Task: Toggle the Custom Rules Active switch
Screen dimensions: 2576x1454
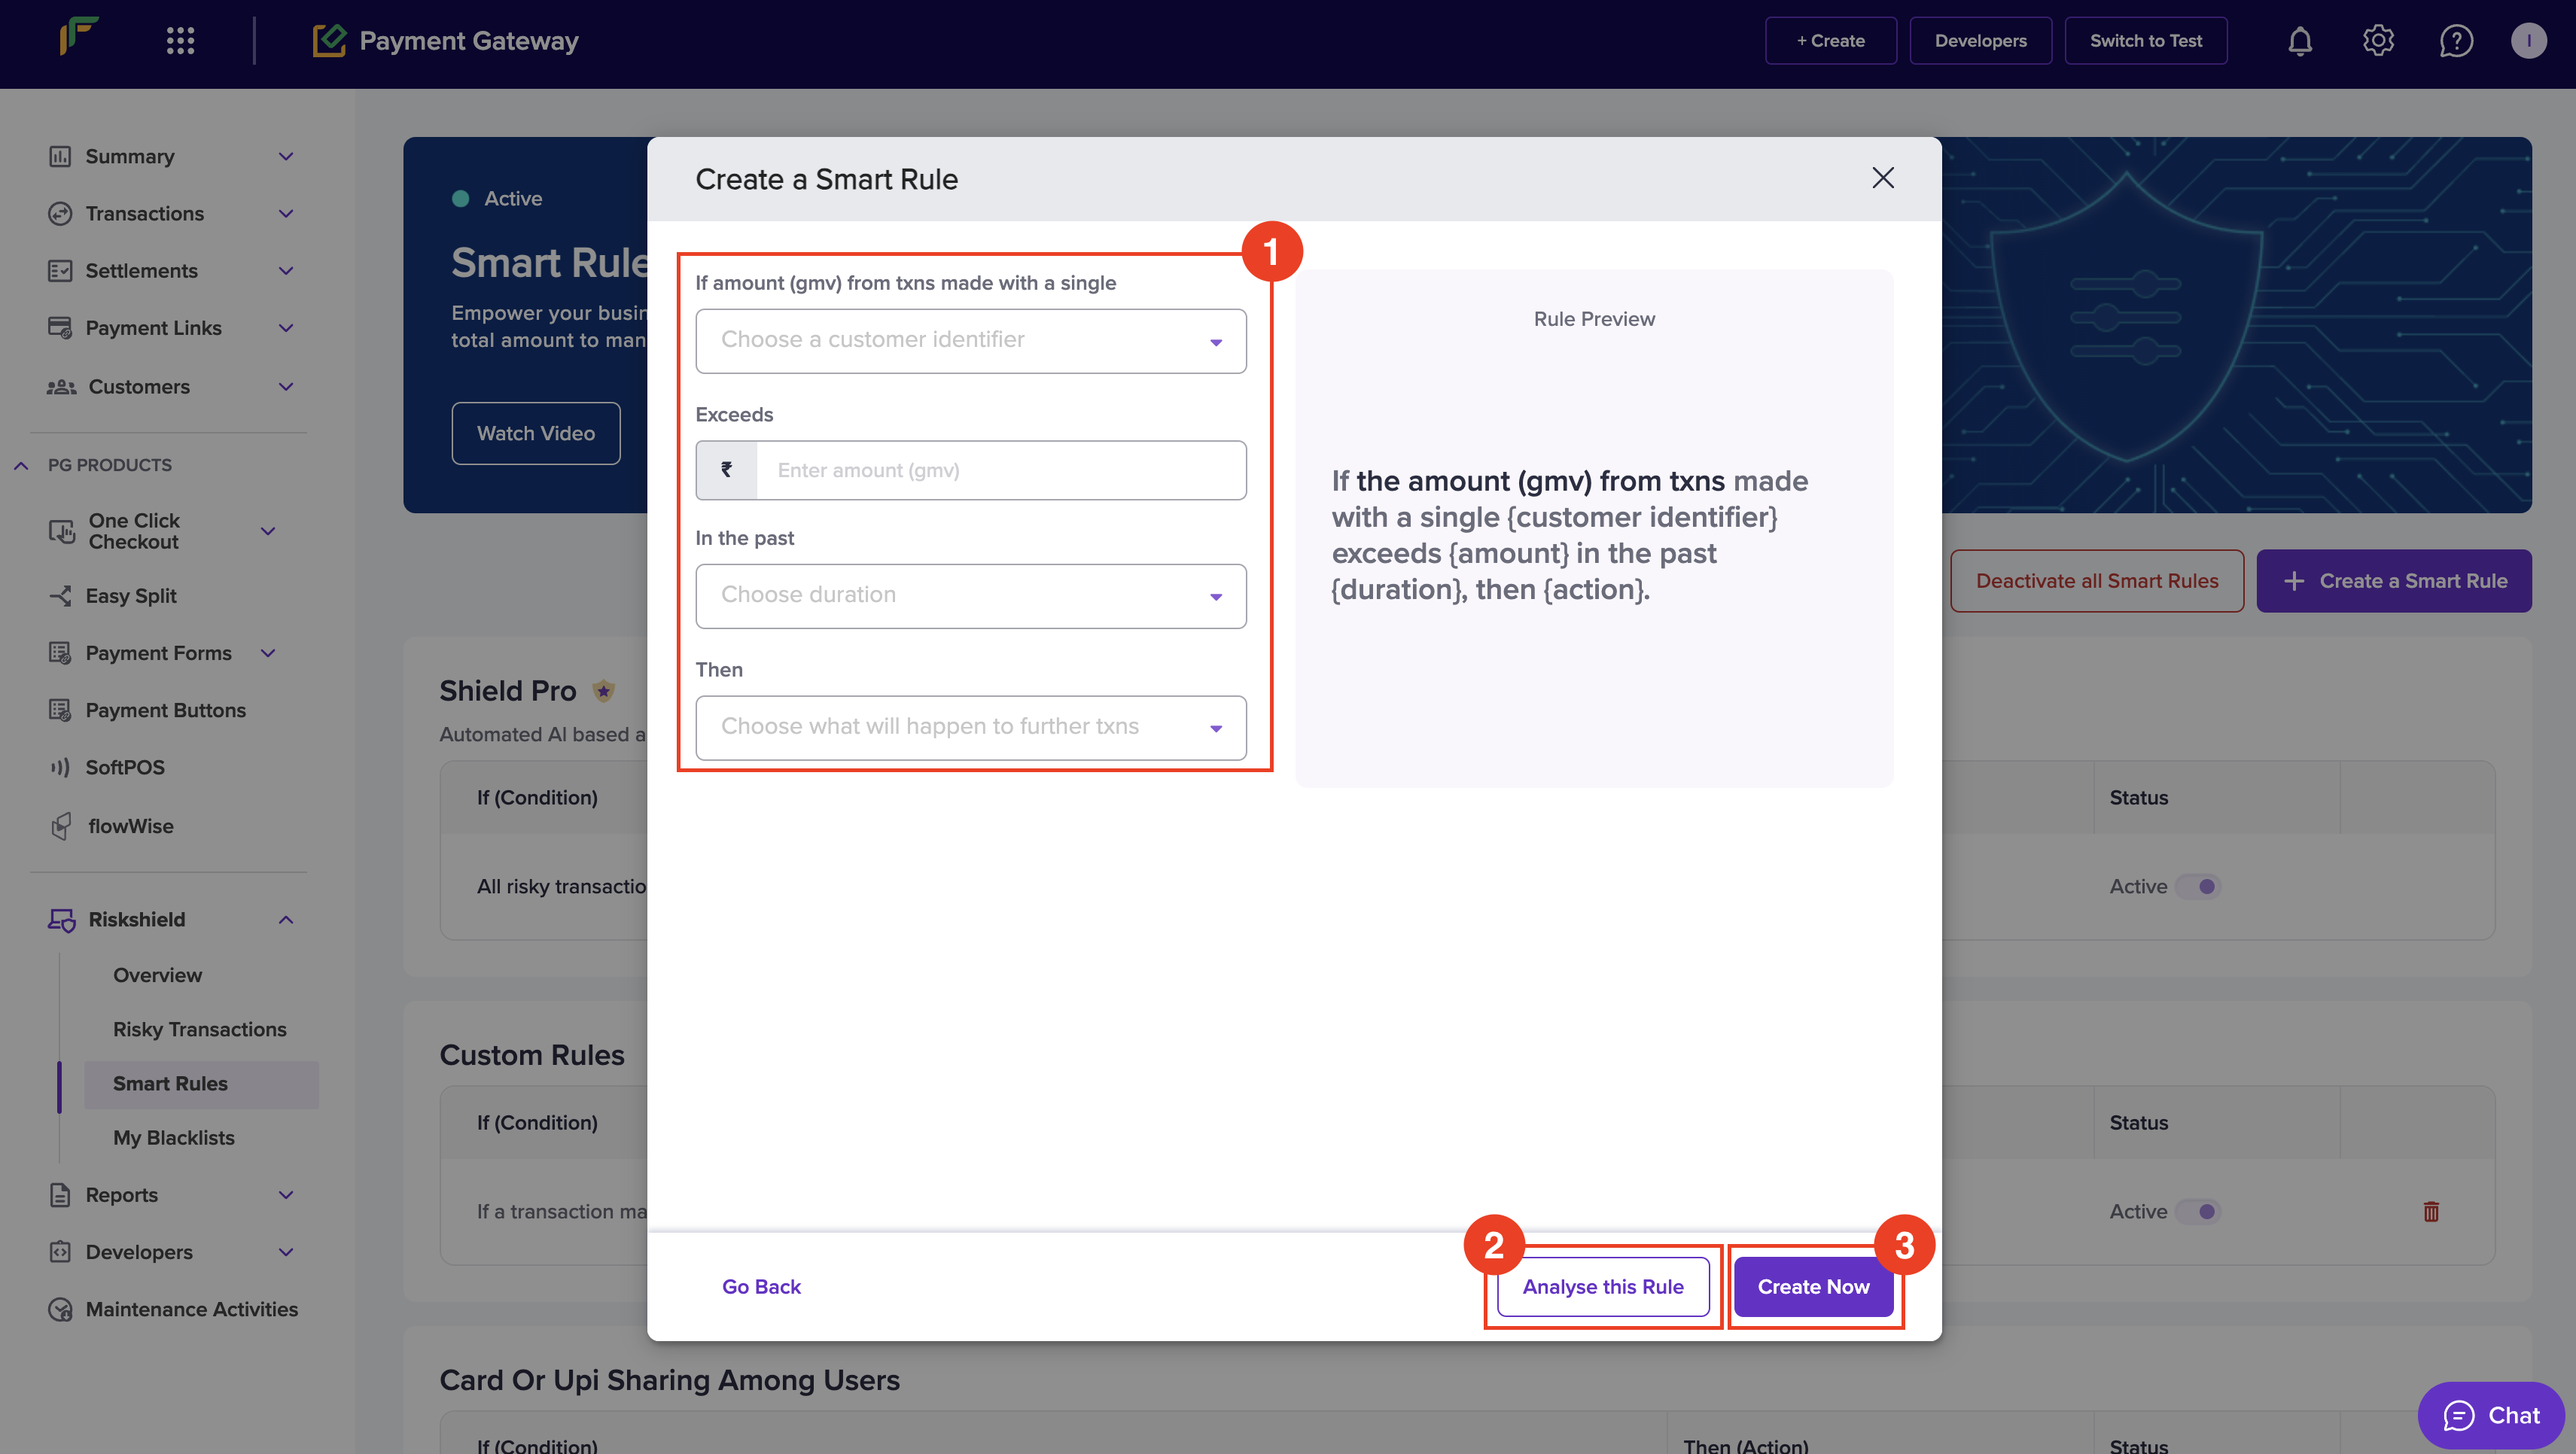Action: point(2199,1212)
